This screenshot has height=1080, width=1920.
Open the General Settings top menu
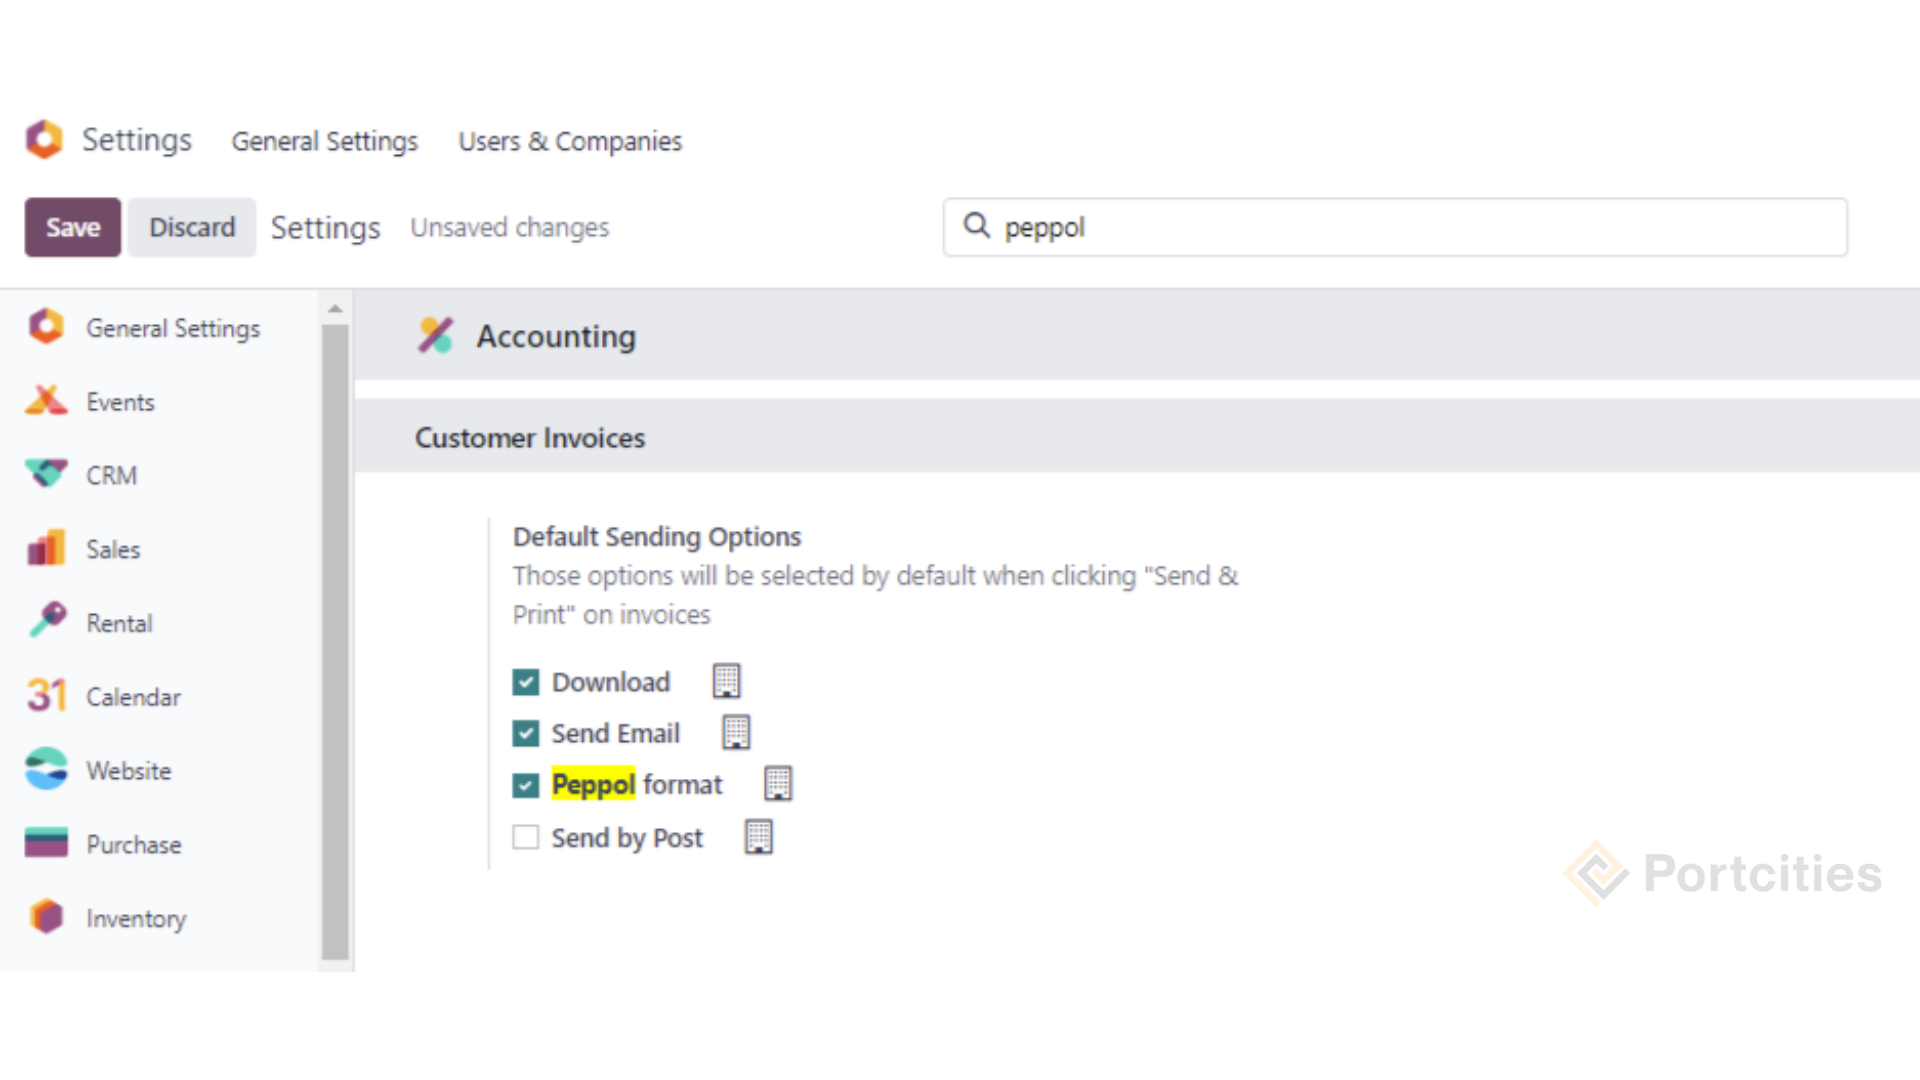click(x=324, y=141)
